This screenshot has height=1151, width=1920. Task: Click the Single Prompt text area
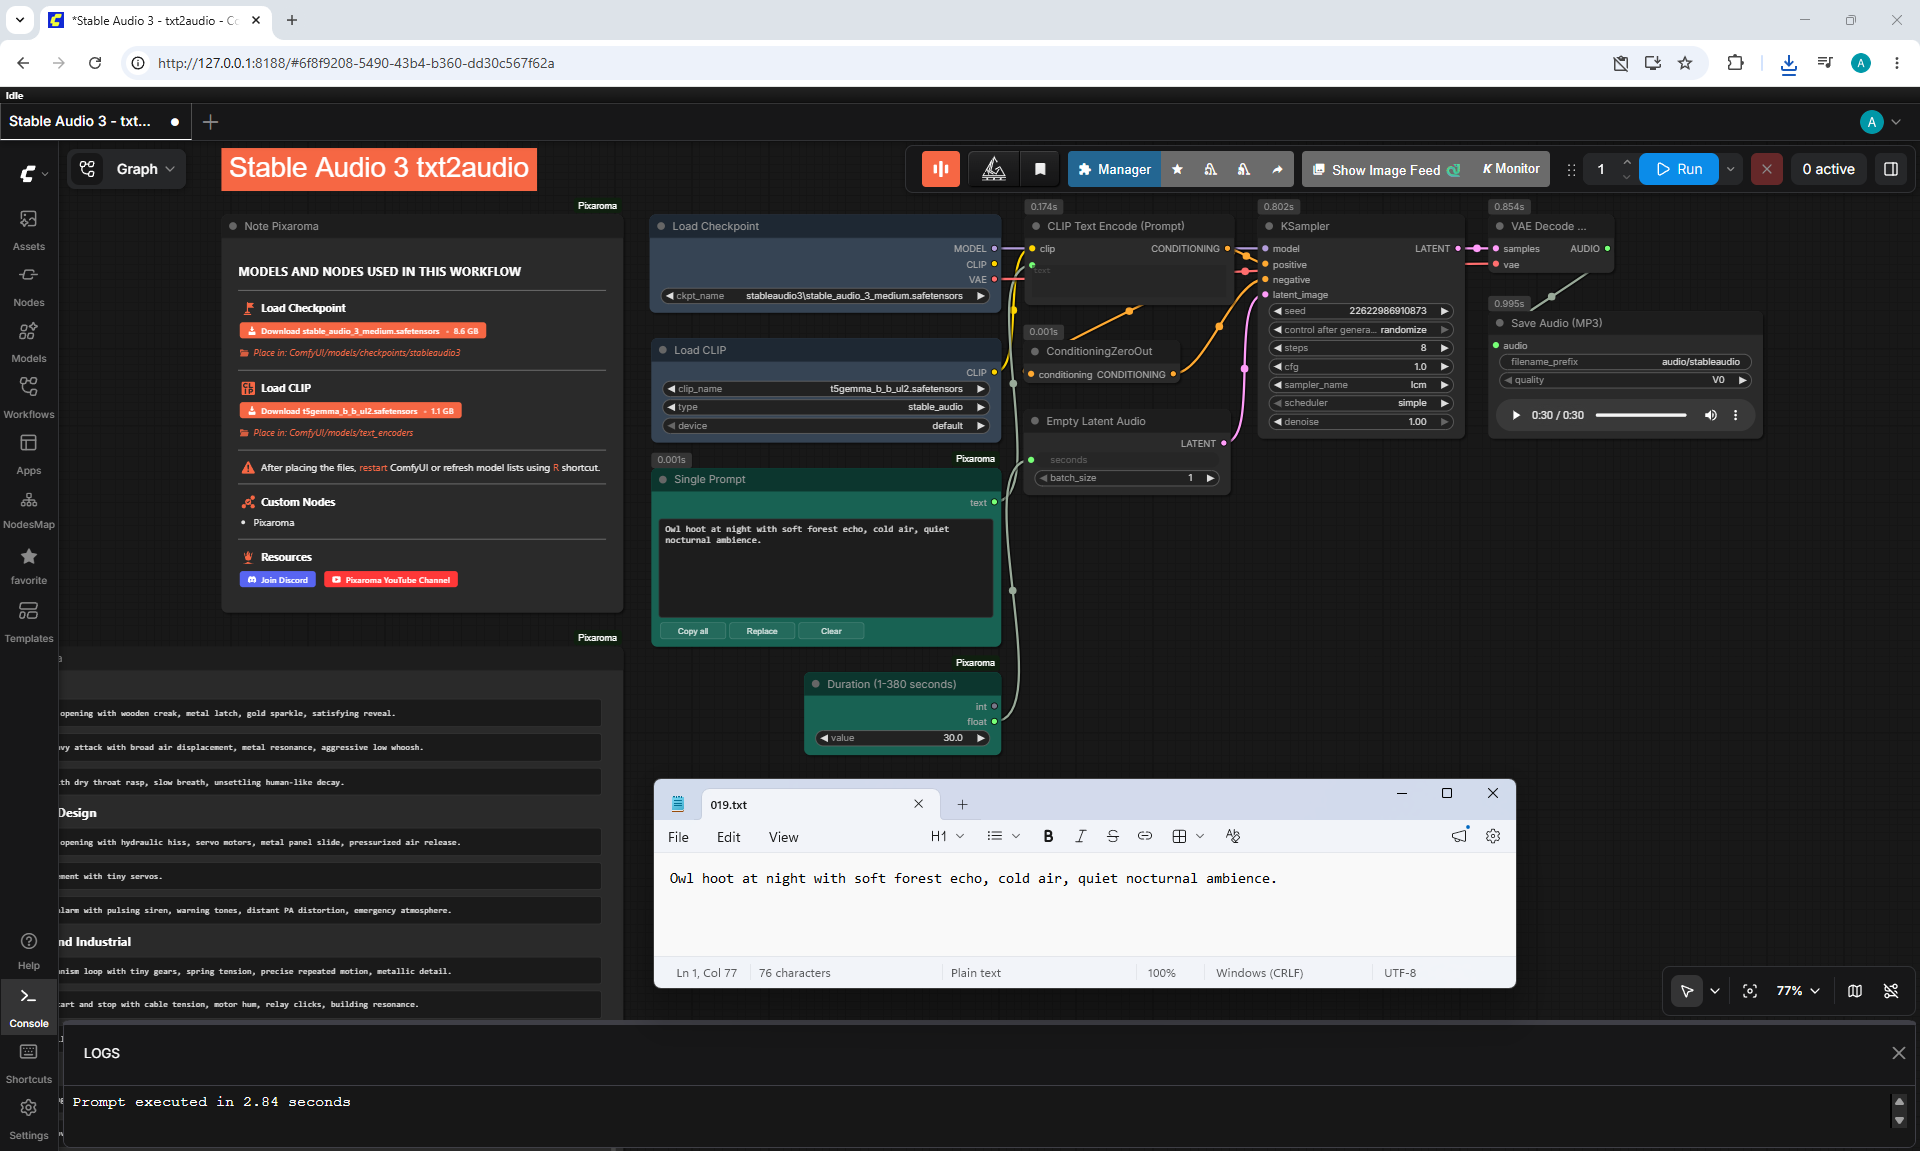coord(826,566)
